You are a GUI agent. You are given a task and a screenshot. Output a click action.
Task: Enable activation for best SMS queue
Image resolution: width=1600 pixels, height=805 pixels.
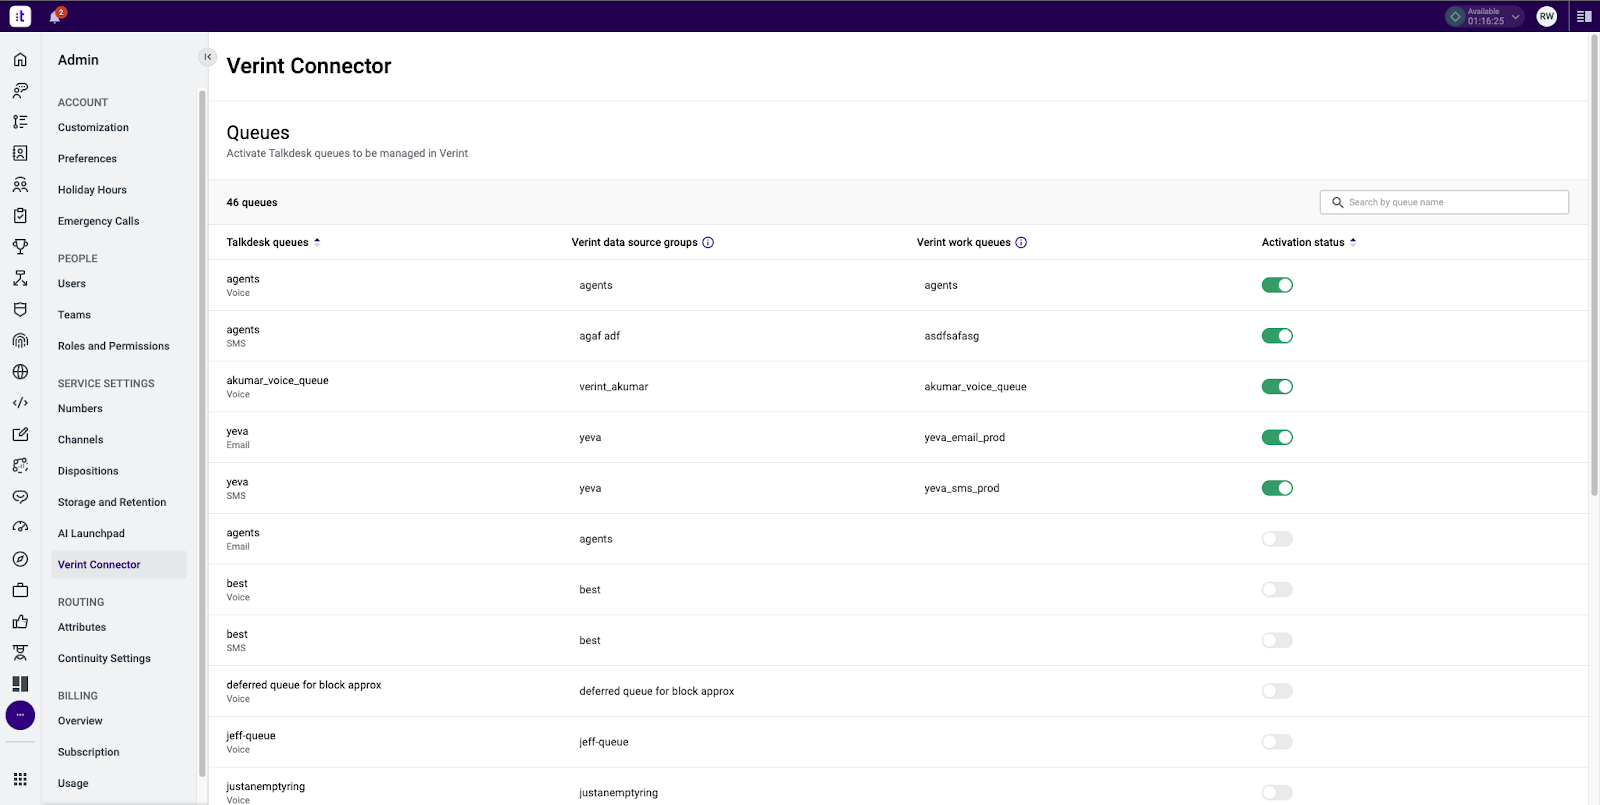click(1277, 640)
